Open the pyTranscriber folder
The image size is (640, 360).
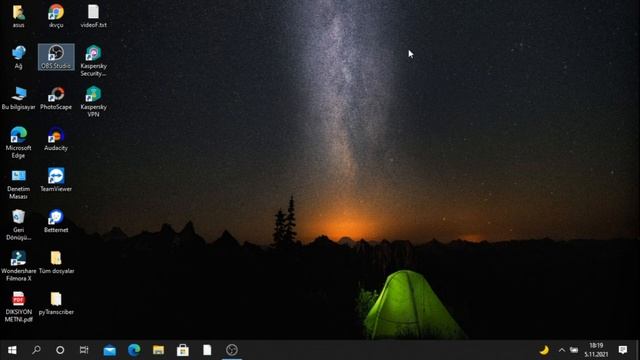click(x=56, y=303)
